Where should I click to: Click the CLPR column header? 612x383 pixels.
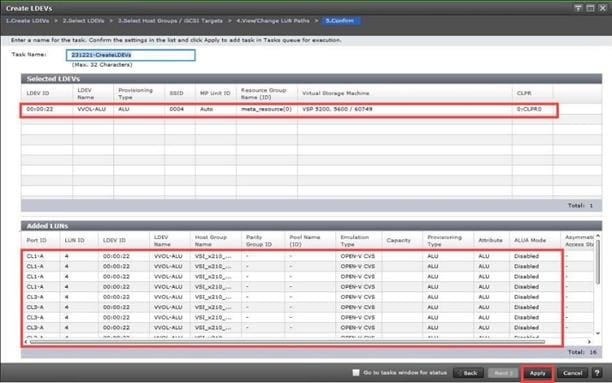click(524, 93)
